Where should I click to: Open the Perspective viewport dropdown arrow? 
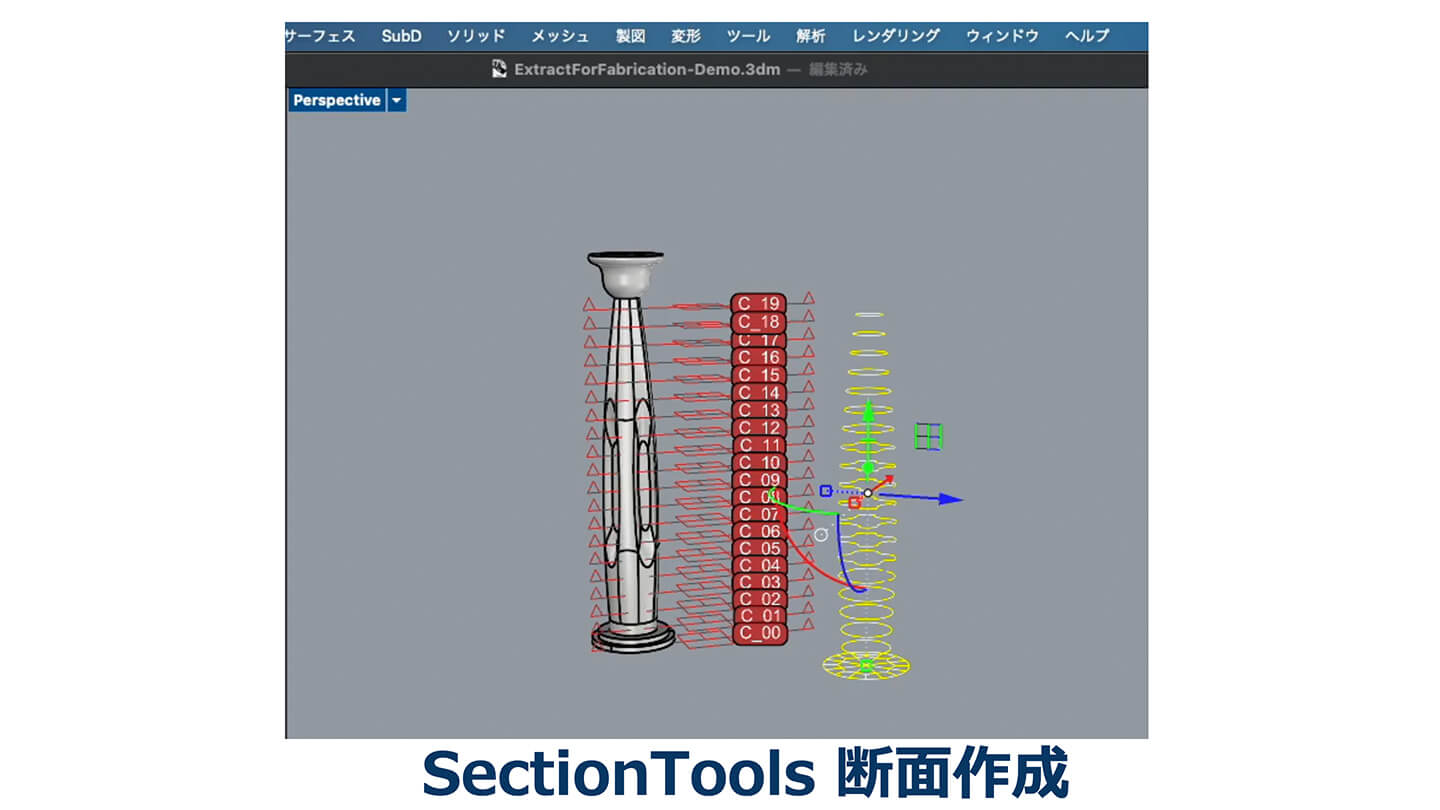[x=397, y=100]
